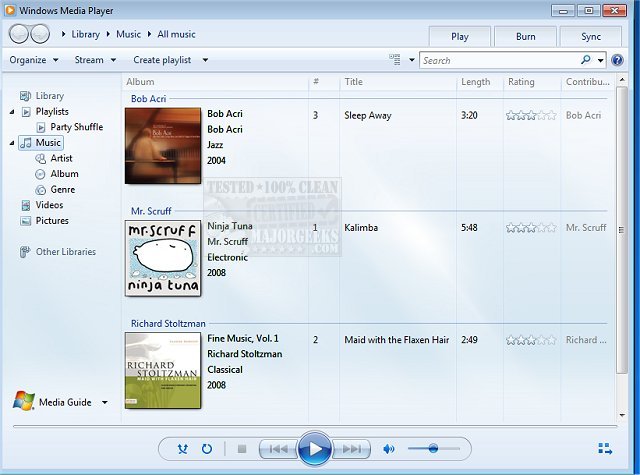Click the Create playlist button
The height and width of the screenshot is (475, 640).
(162, 60)
